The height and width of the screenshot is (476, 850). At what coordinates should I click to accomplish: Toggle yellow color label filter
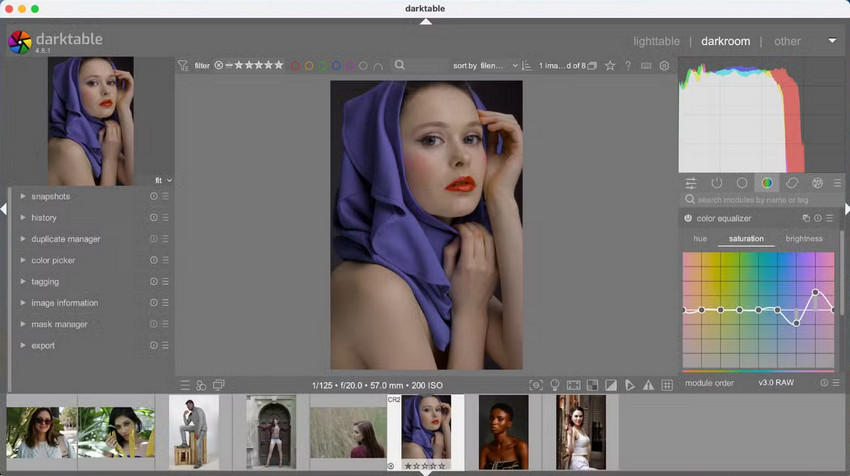click(308, 66)
